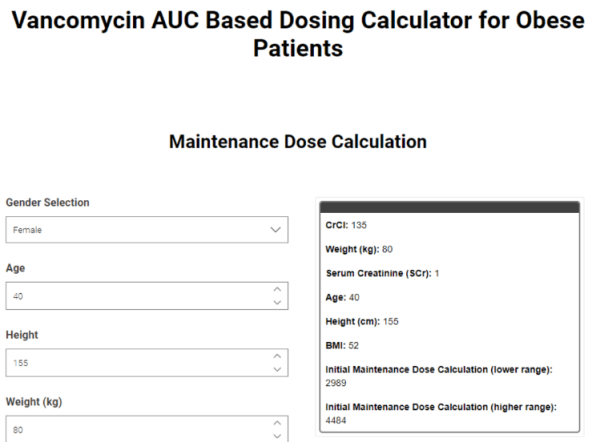Click the CrCl result value 135
This screenshot has width=600, height=442.
[x=359, y=225]
